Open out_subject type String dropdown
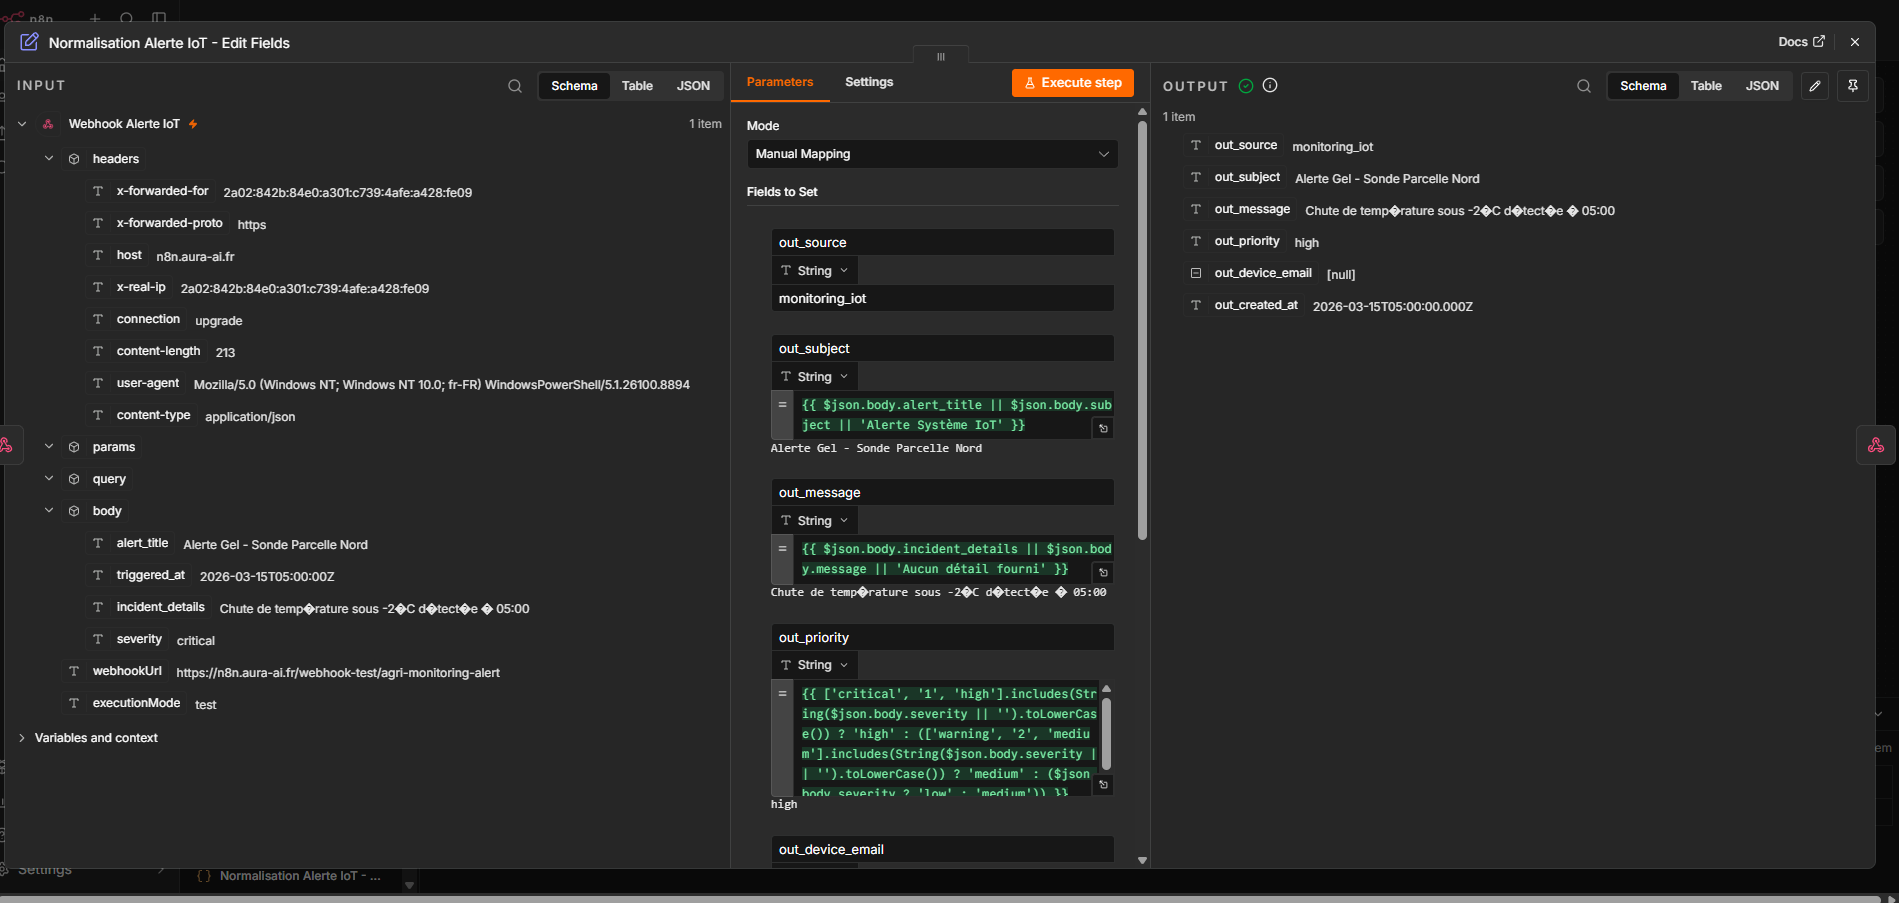1899x903 pixels. click(x=815, y=377)
